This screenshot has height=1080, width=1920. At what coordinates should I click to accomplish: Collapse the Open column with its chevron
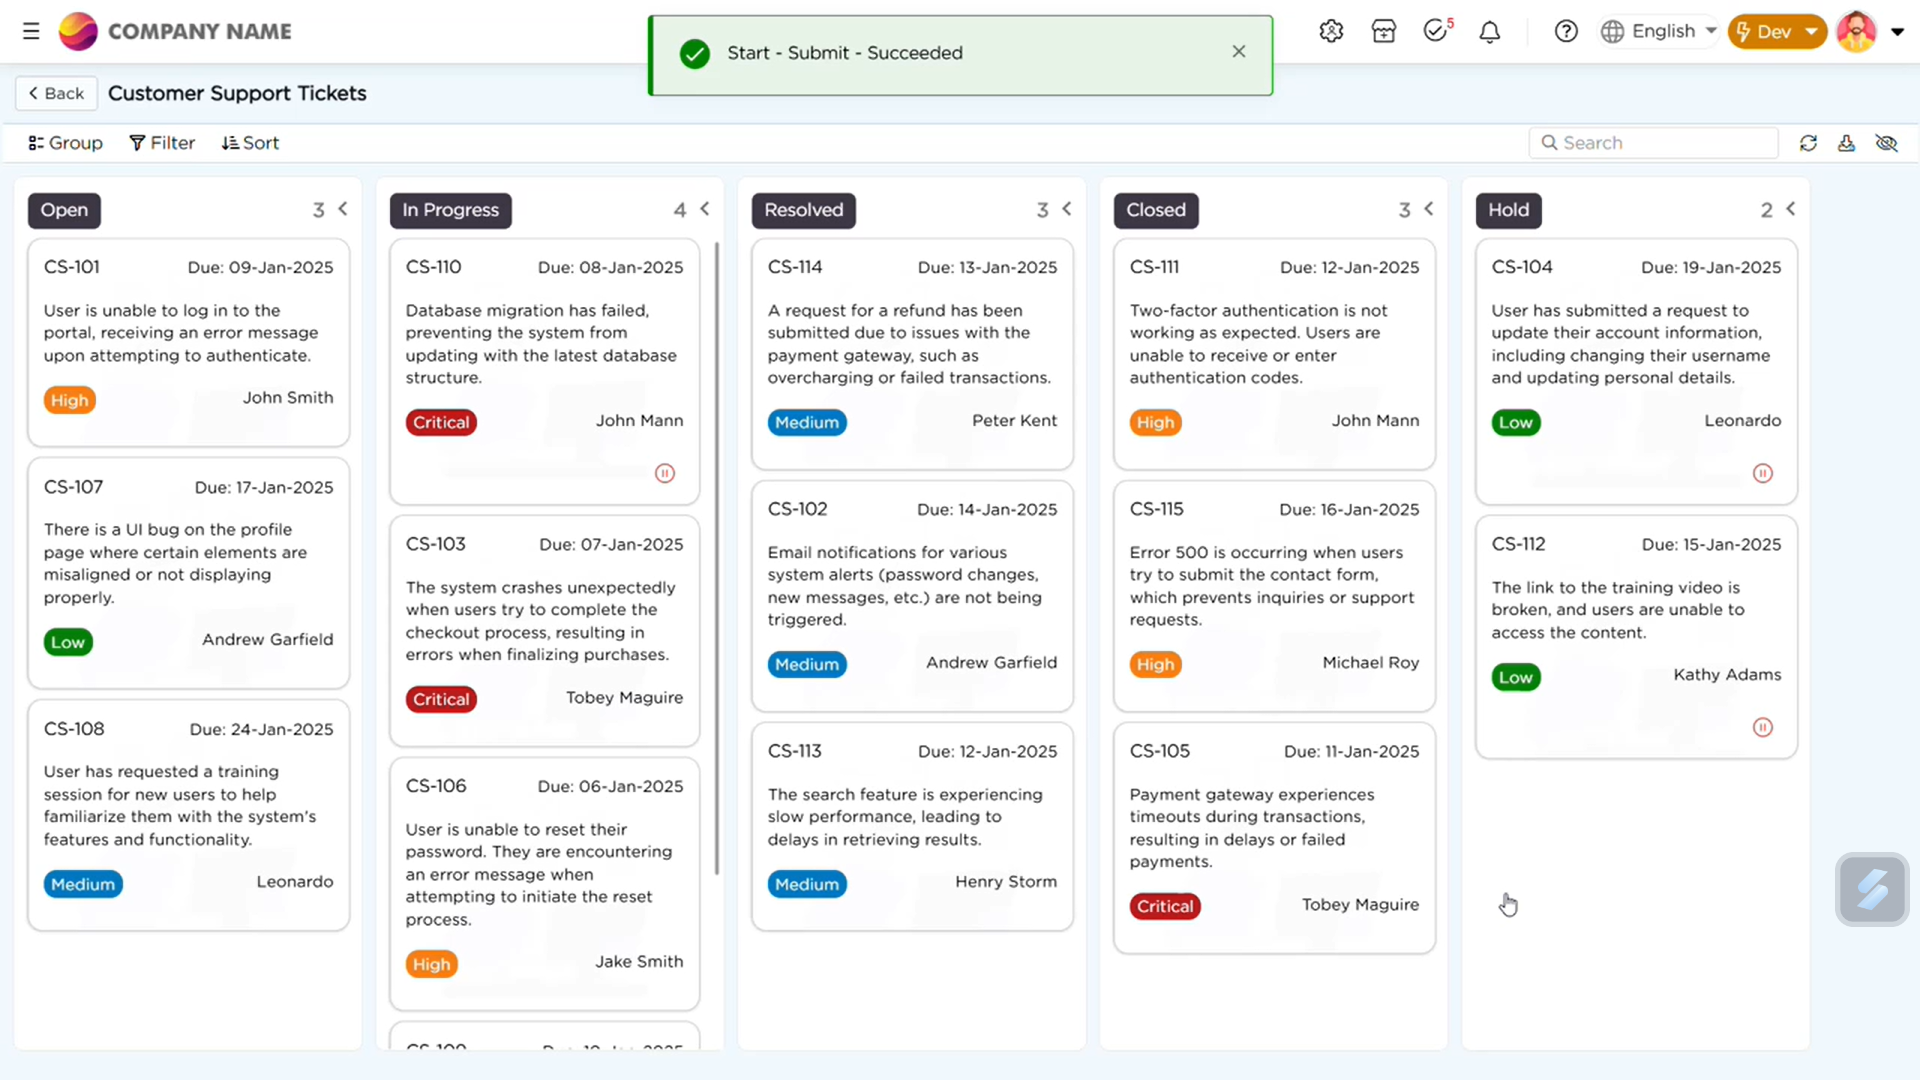342,209
